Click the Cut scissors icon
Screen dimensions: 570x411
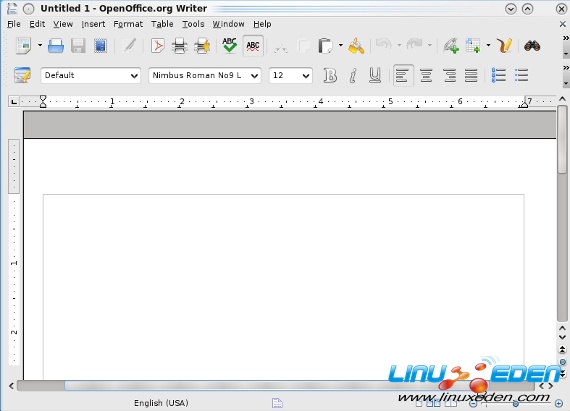coord(281,47)
